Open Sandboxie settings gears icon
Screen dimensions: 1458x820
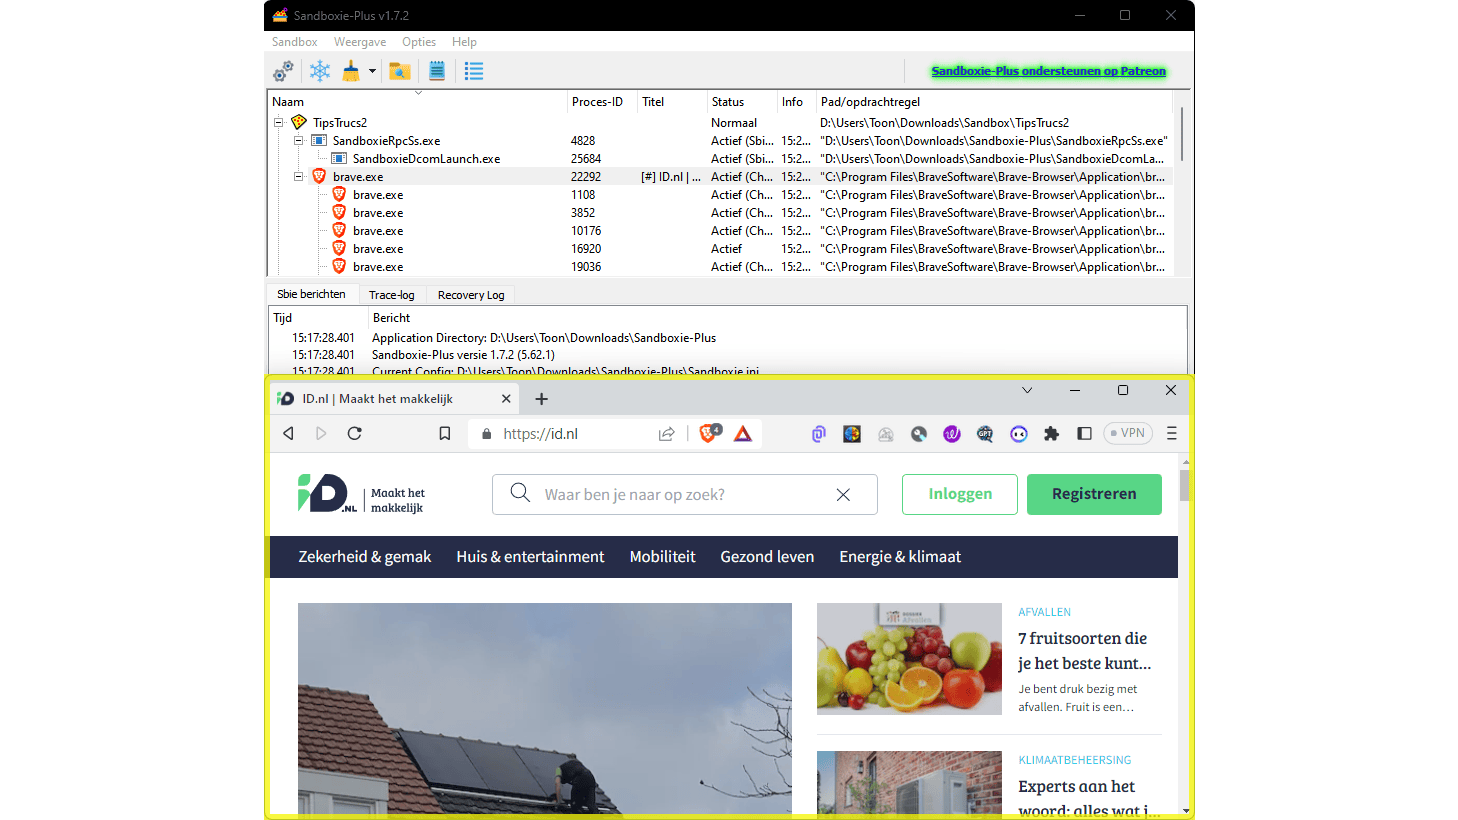point(283,71)
